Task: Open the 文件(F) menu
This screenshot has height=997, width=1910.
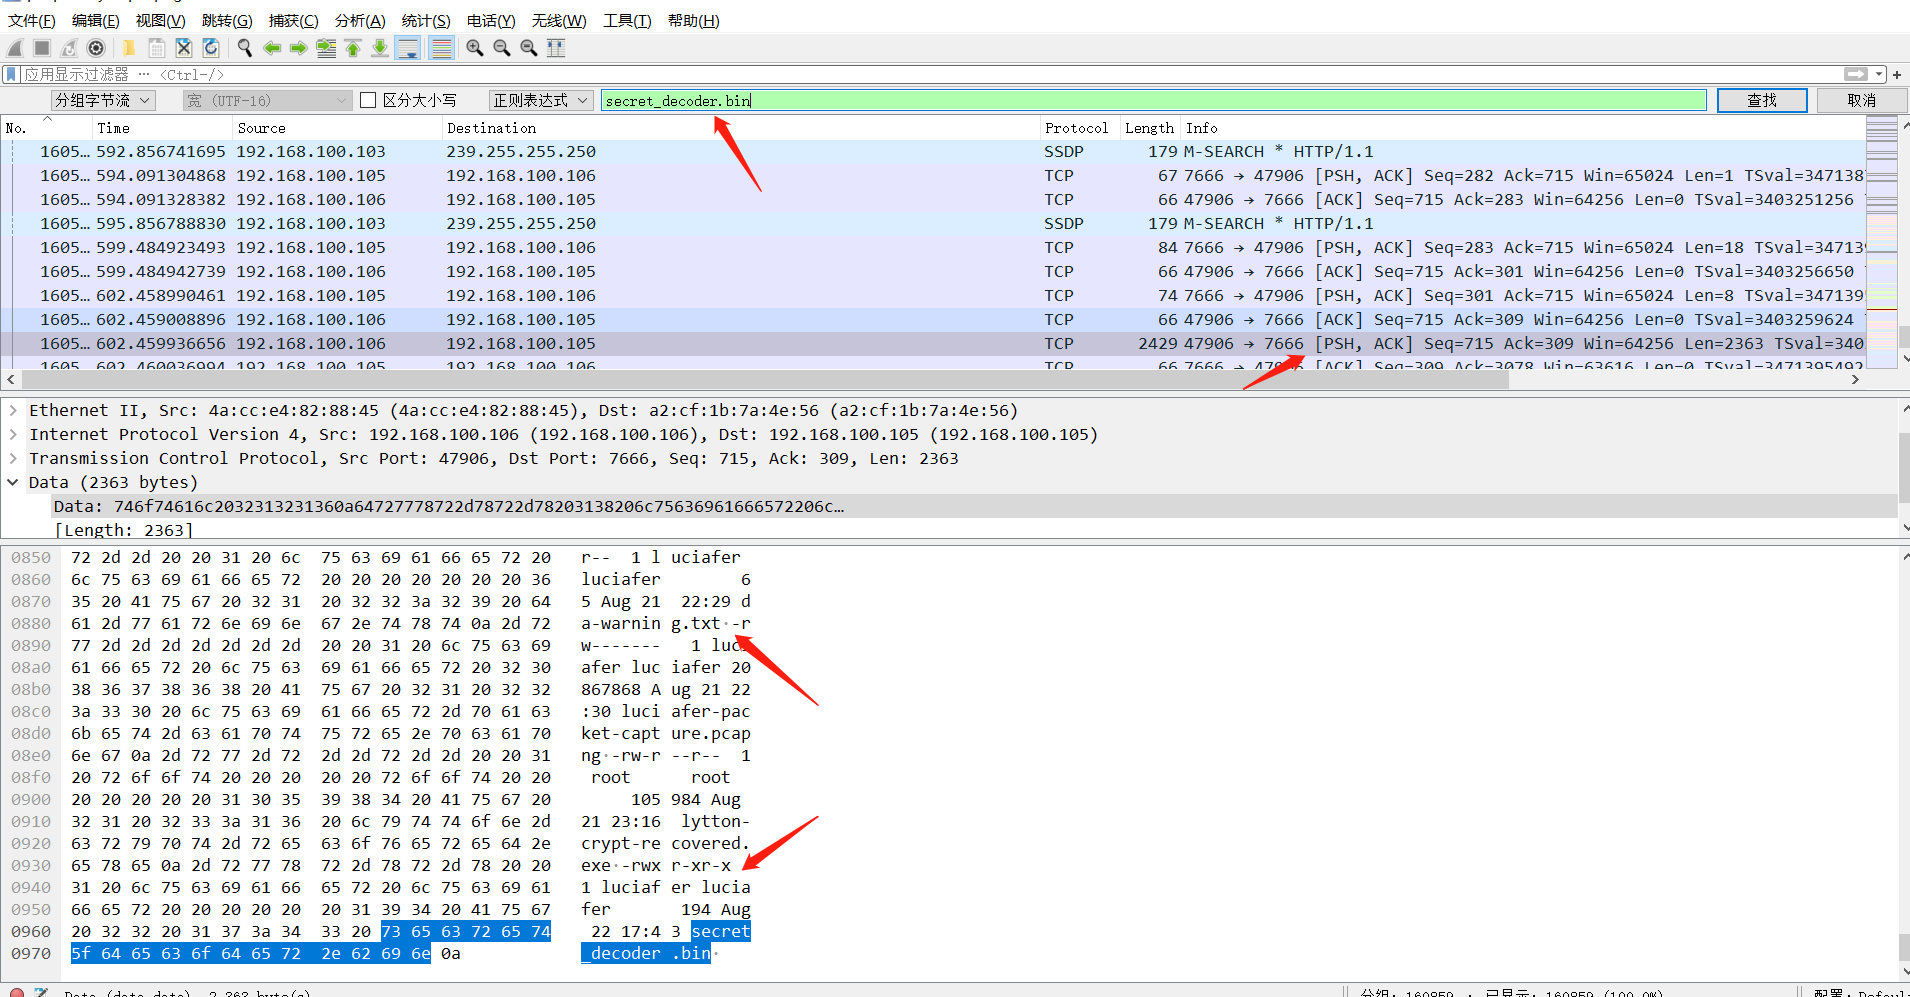Action: pos(32,21)
